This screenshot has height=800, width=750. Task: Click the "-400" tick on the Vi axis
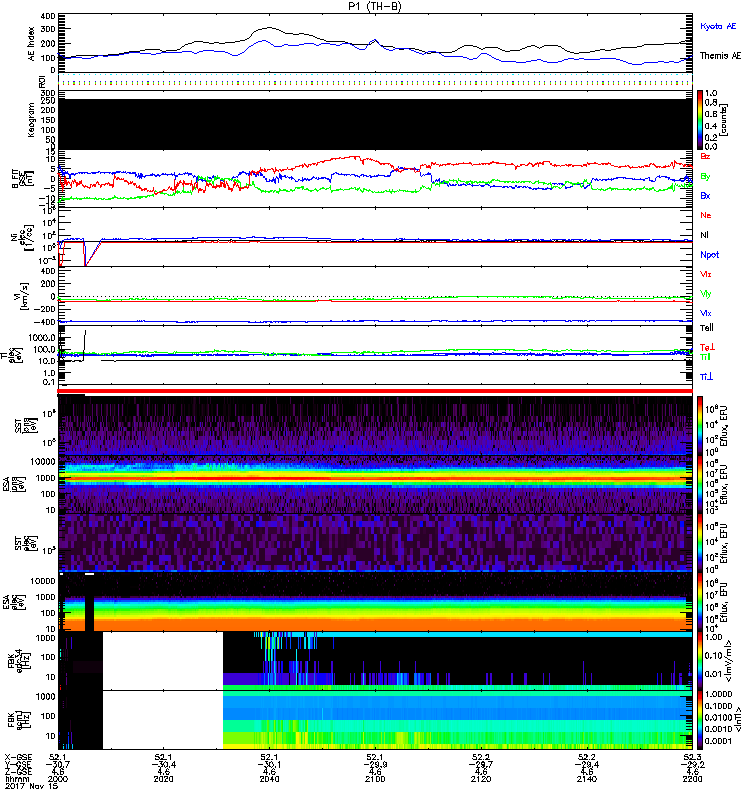point(44,322)
